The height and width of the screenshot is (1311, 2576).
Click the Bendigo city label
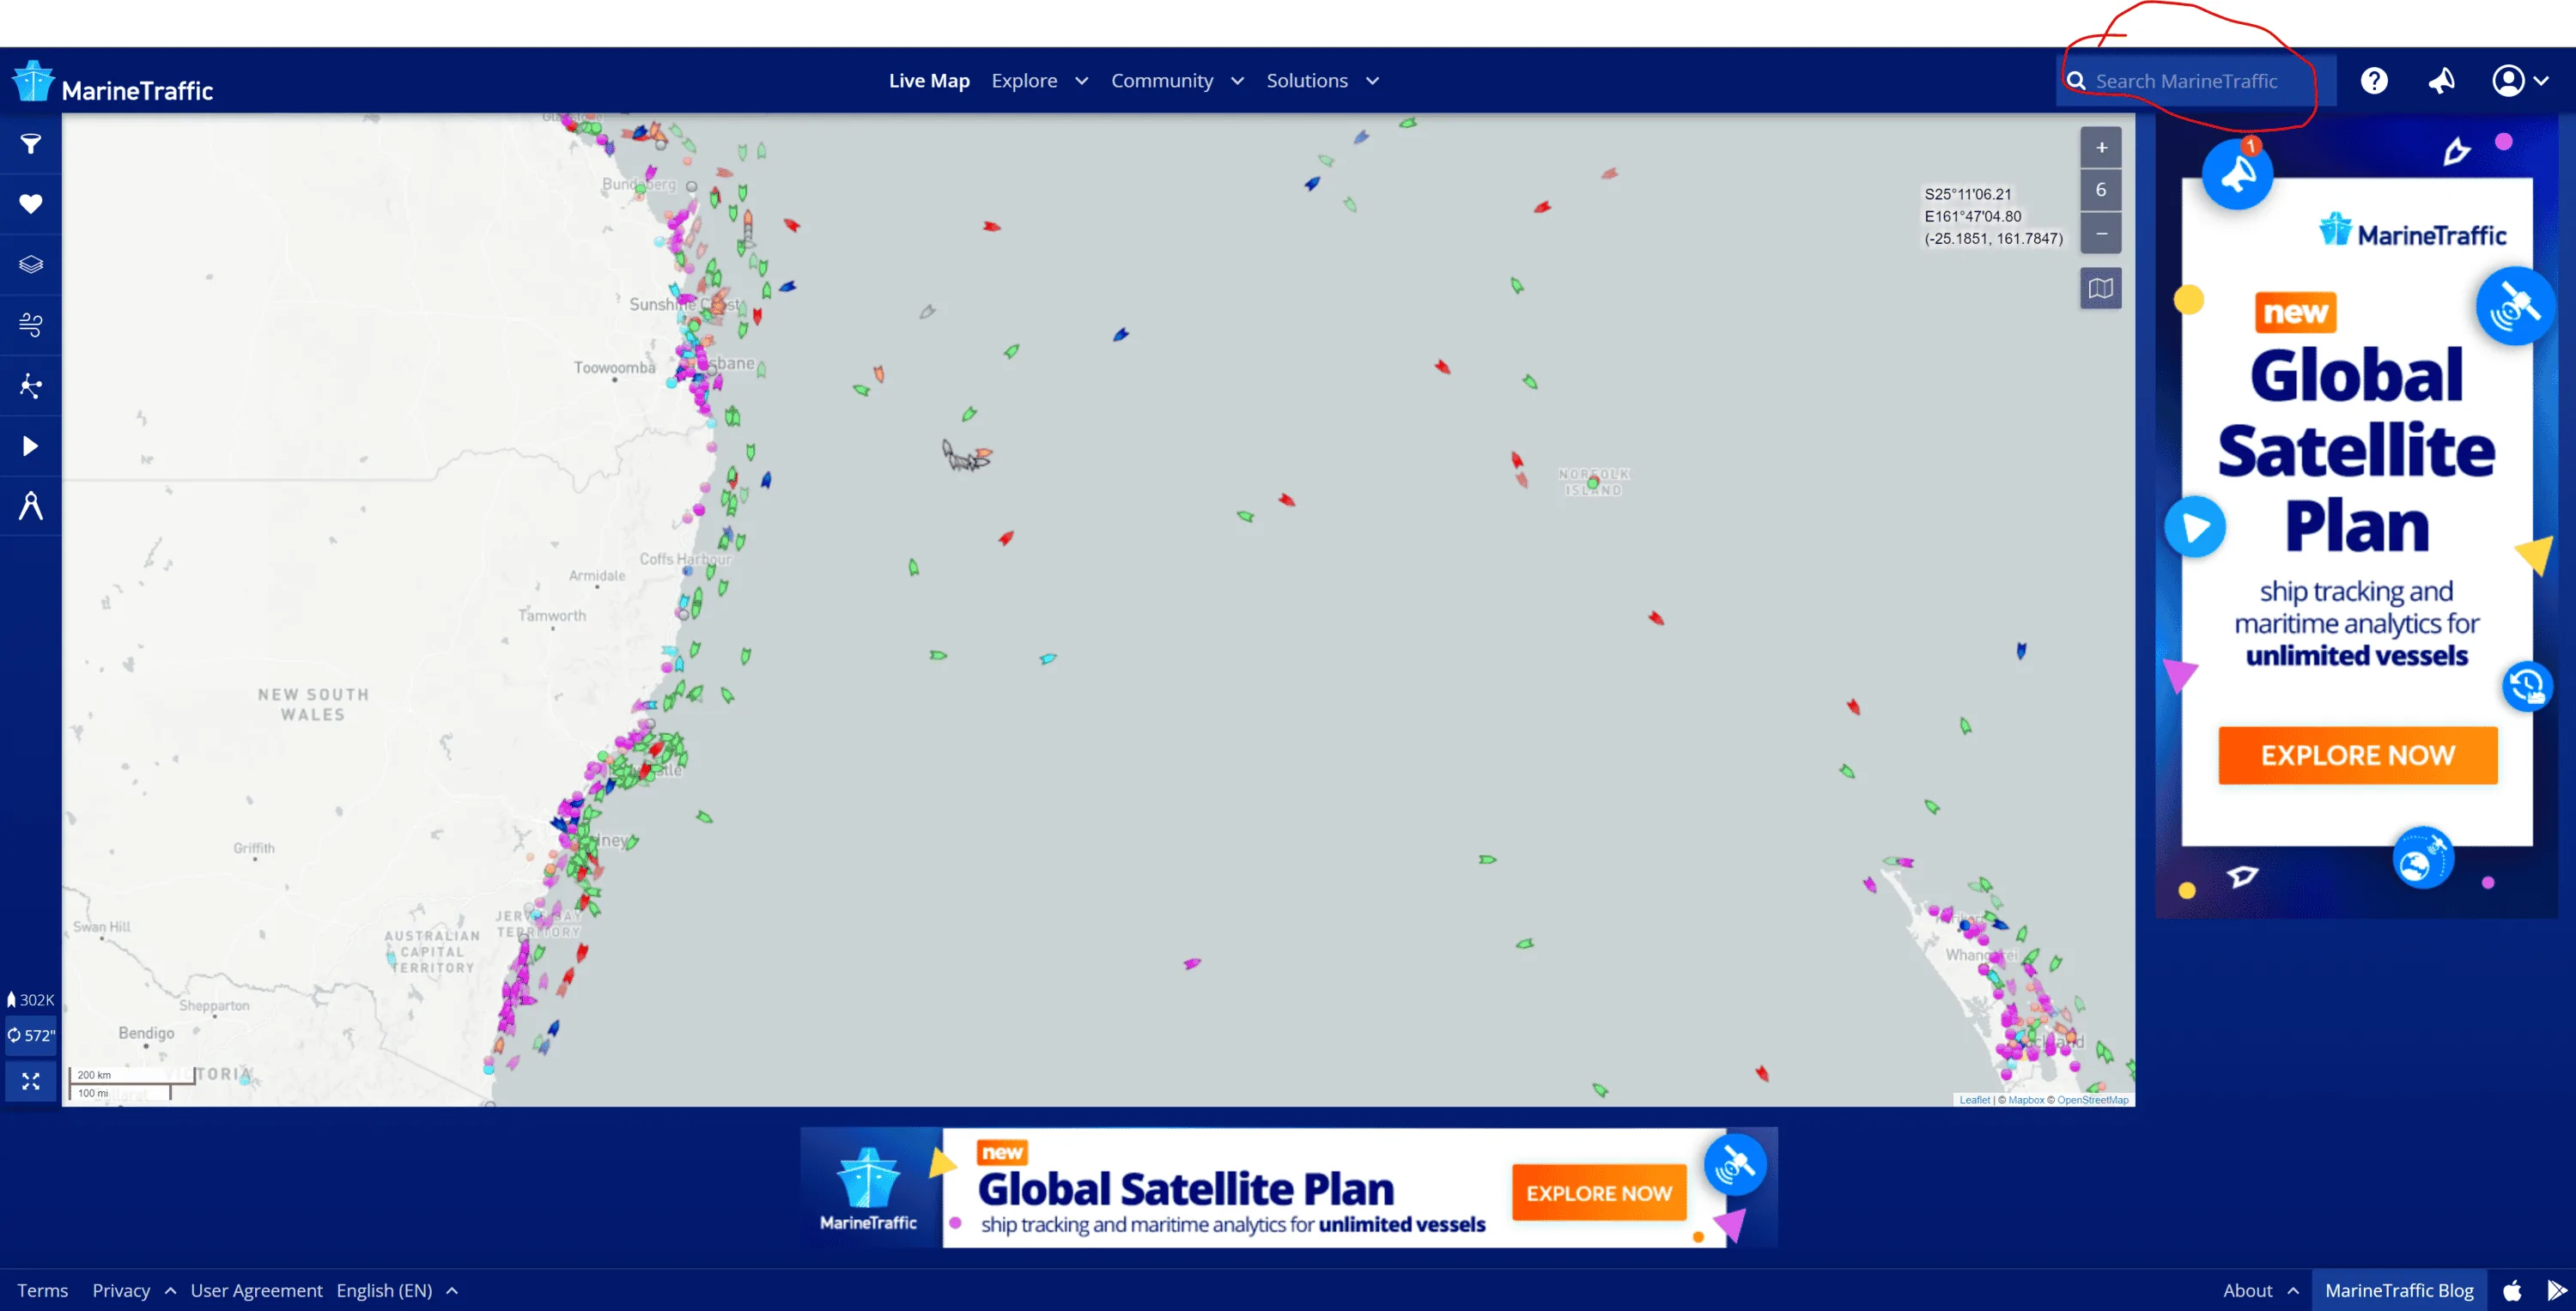coord(146,1033)
